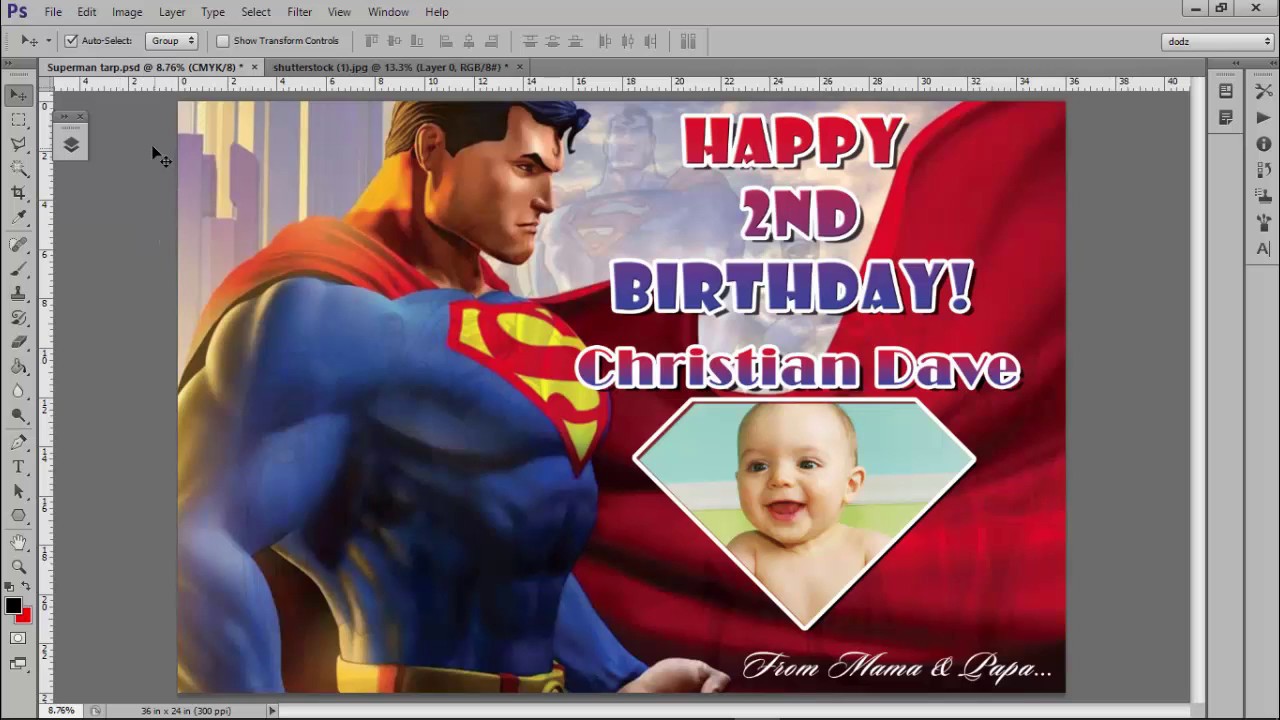
Task: Select the Polygonal Lasso tool
Action: coord(18,144)
